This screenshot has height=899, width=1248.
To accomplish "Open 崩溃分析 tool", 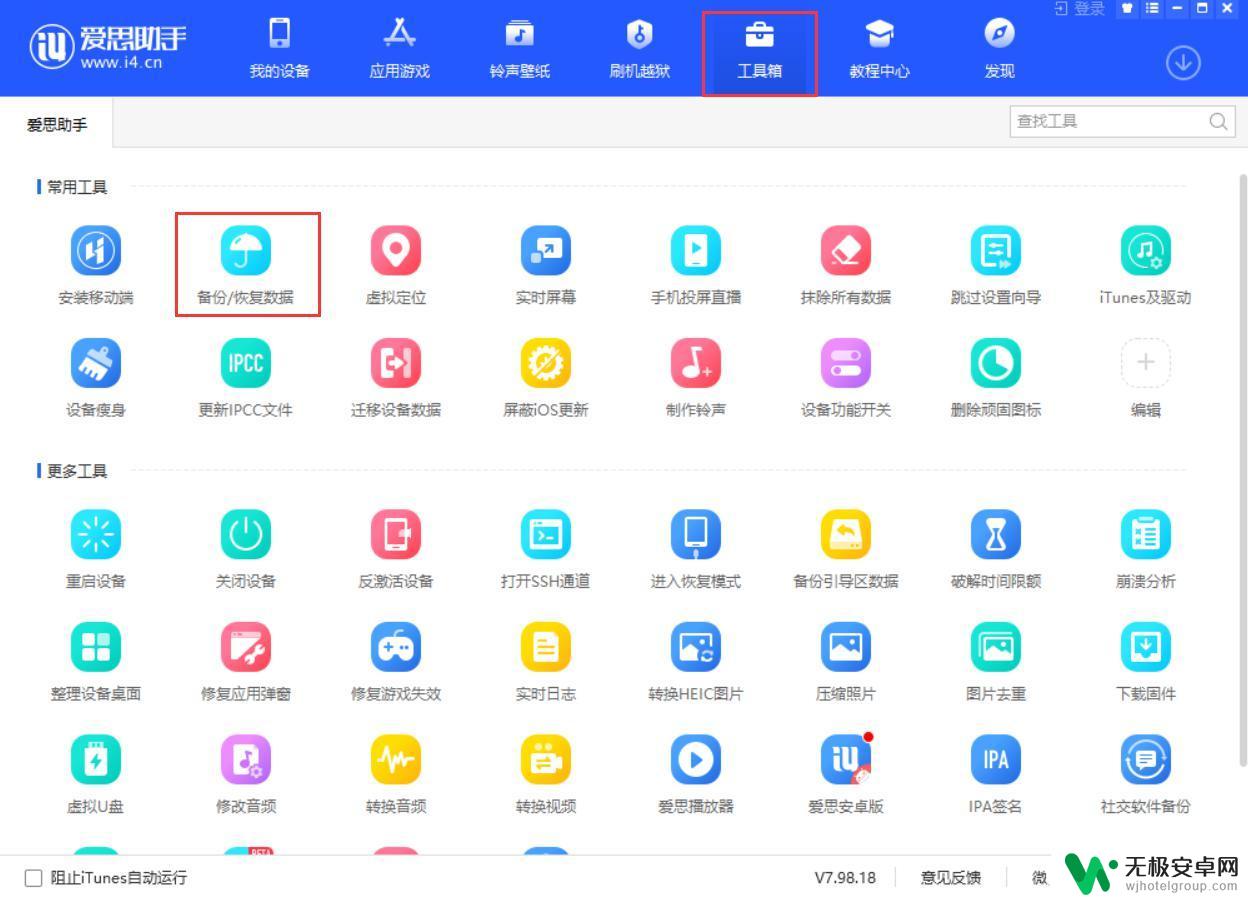I will coord(1146,535).
